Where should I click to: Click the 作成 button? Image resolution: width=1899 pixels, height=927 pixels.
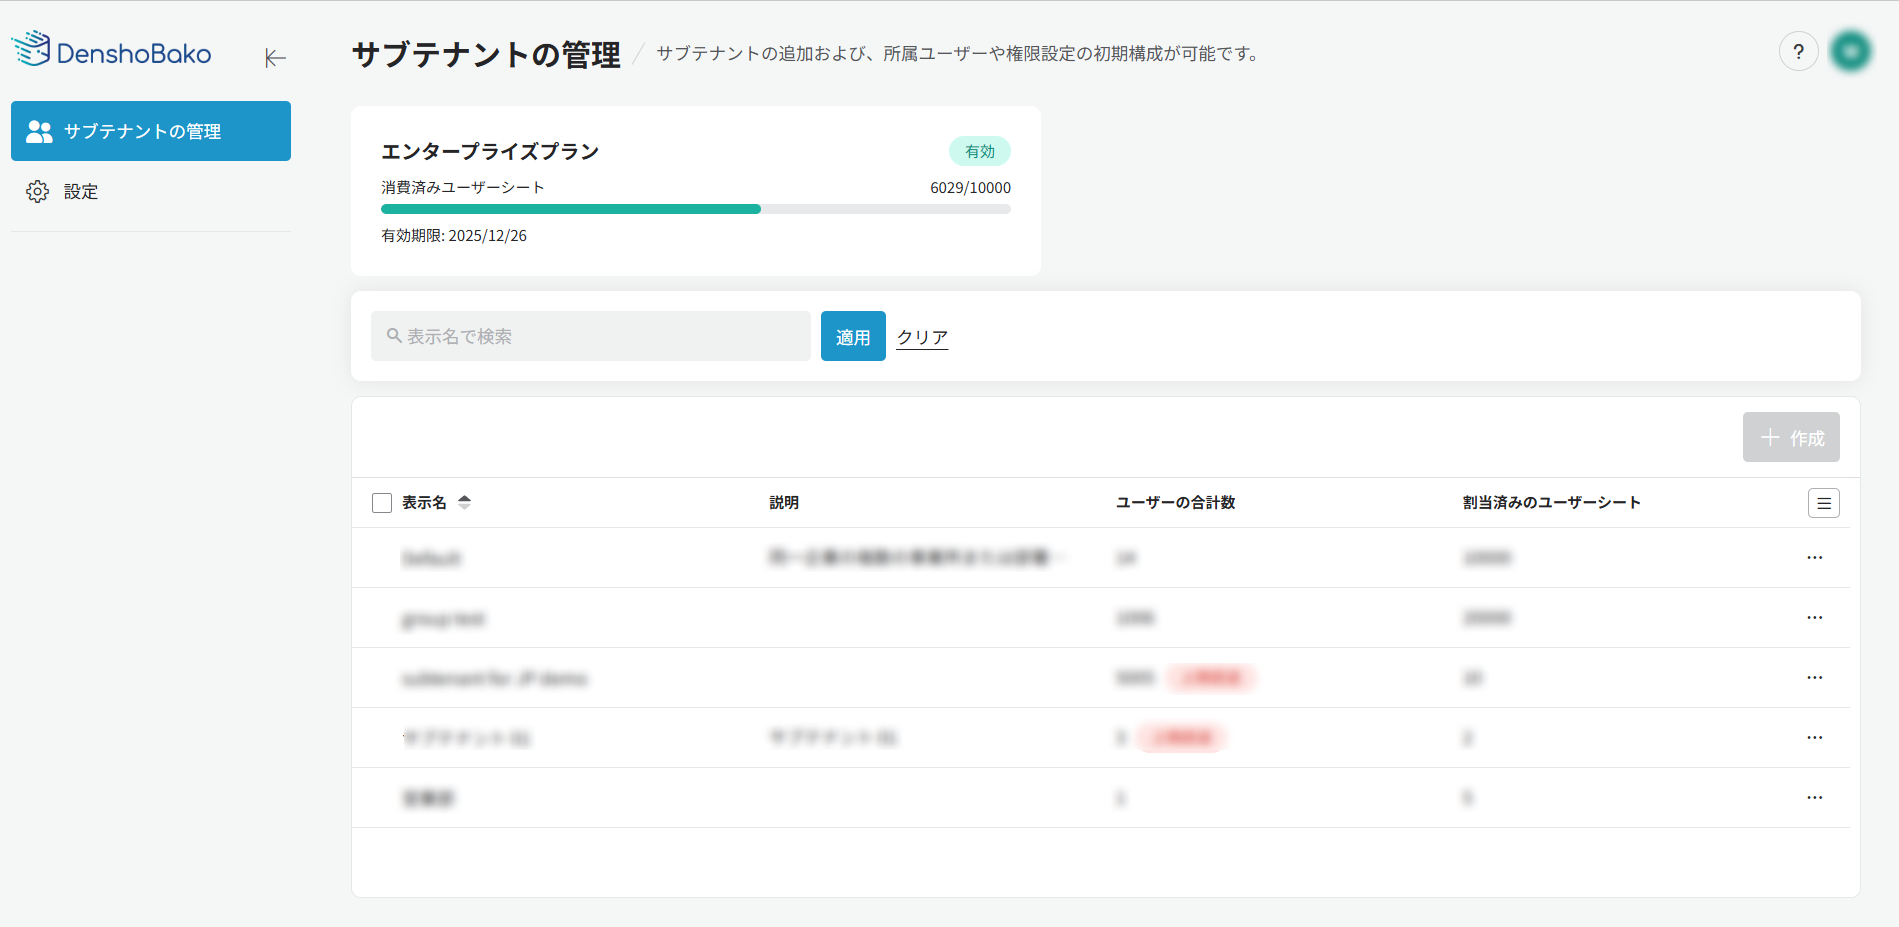point(1791,437)
